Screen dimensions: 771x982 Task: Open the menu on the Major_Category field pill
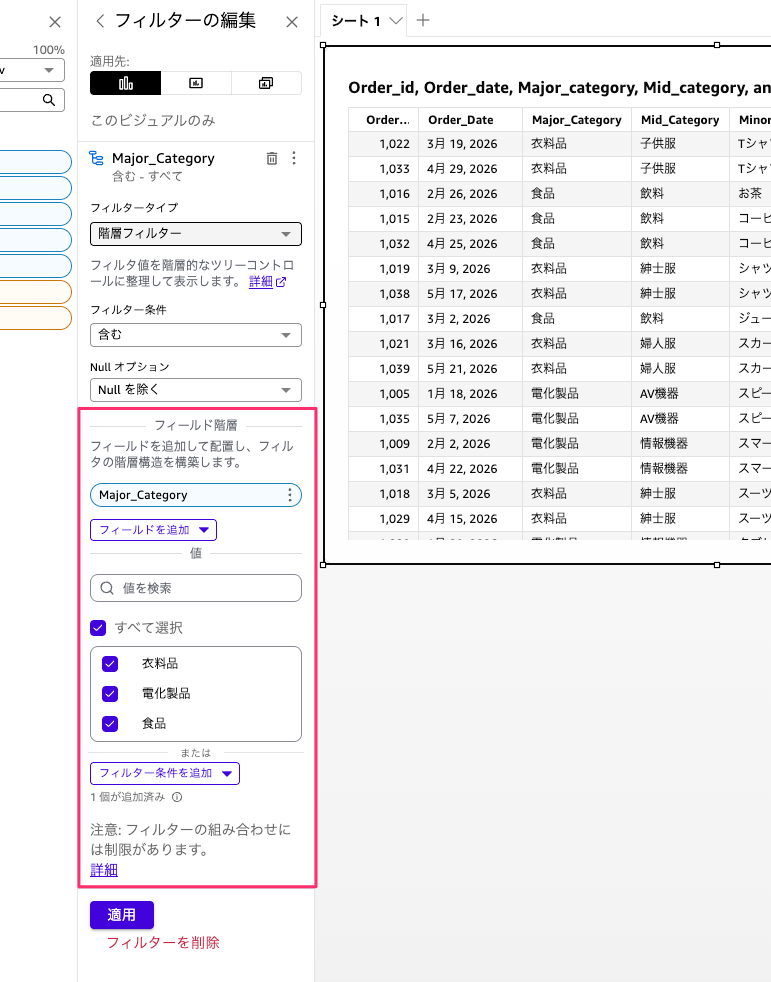pyautogui.click(x=289, y=495)
